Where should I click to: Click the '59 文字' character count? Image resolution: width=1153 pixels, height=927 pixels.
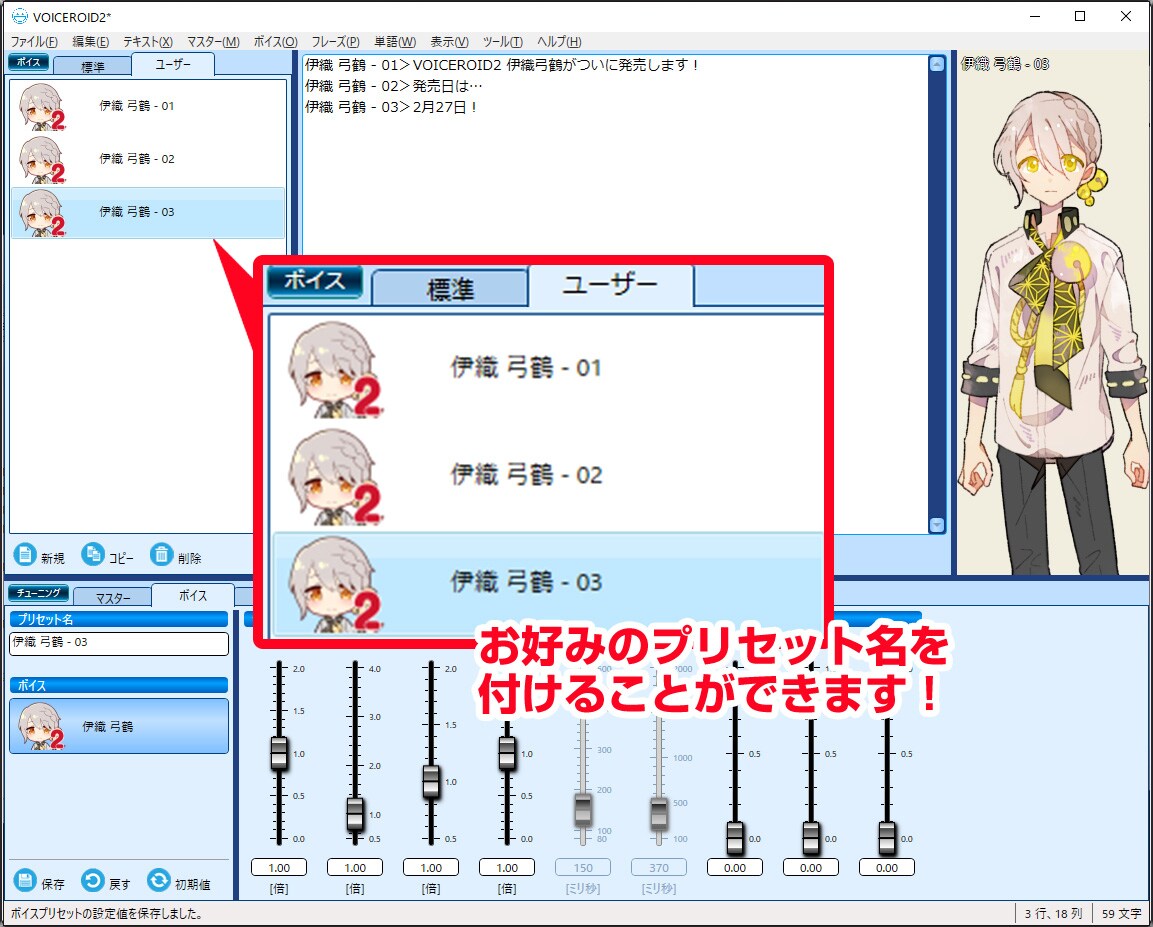tap(1121, 914)
